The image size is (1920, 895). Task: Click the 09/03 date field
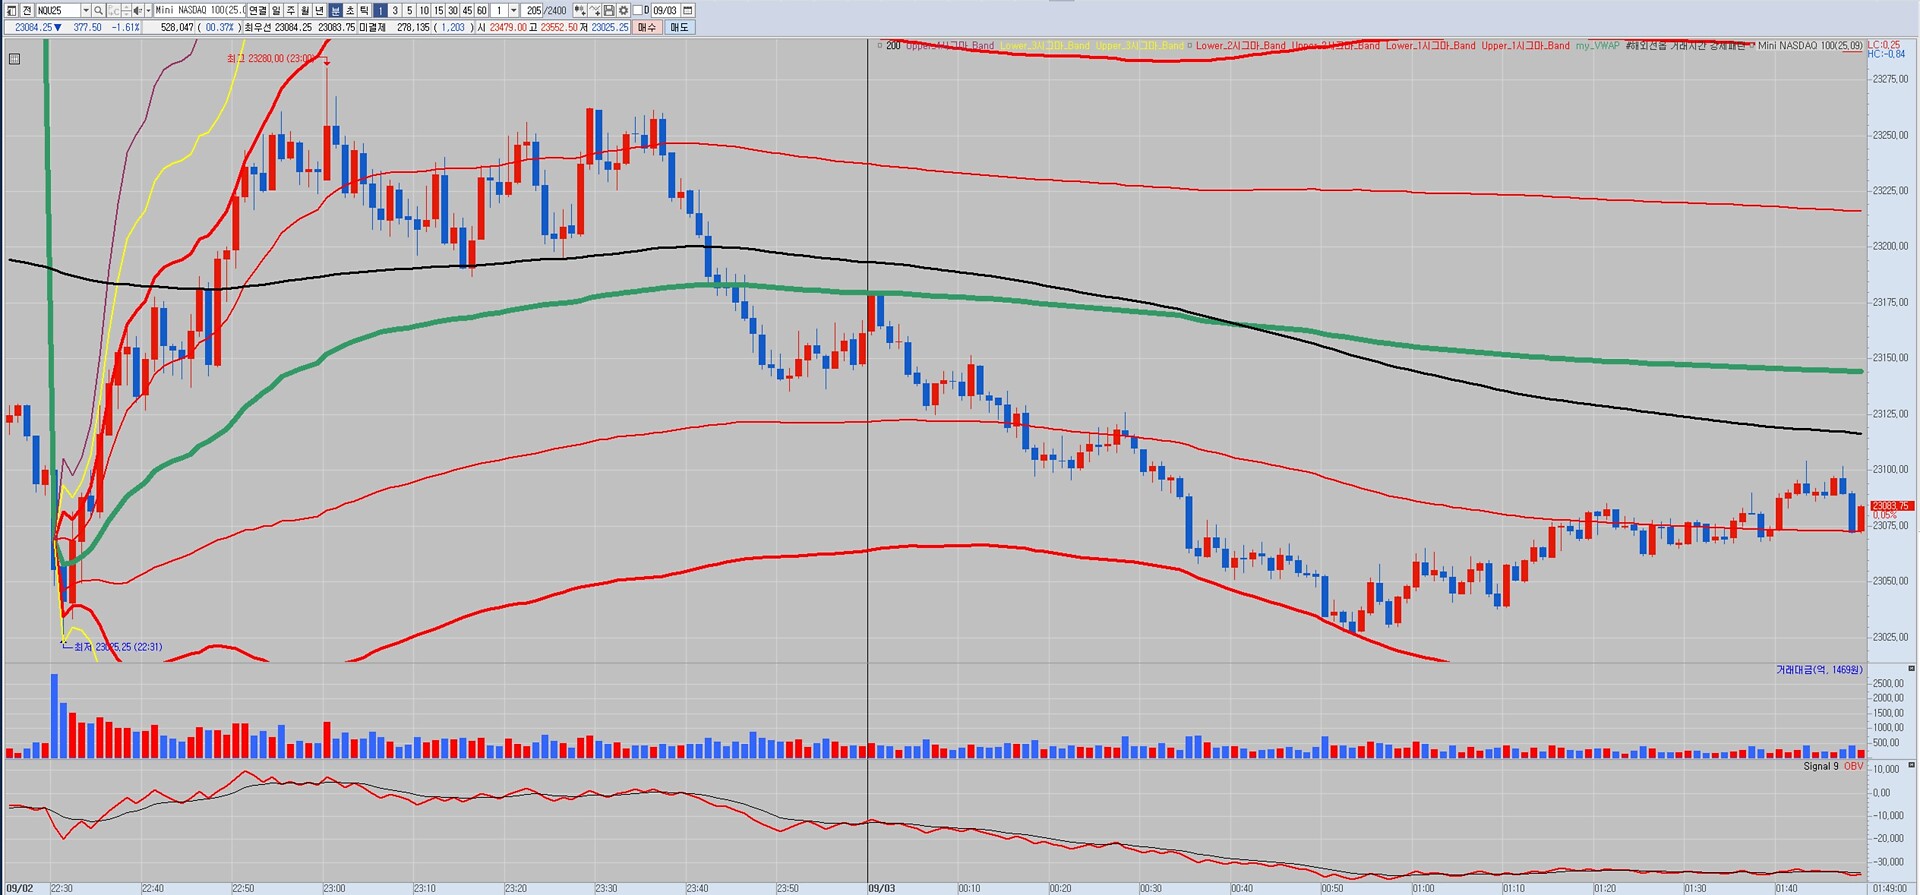click(x=665, y=10)
